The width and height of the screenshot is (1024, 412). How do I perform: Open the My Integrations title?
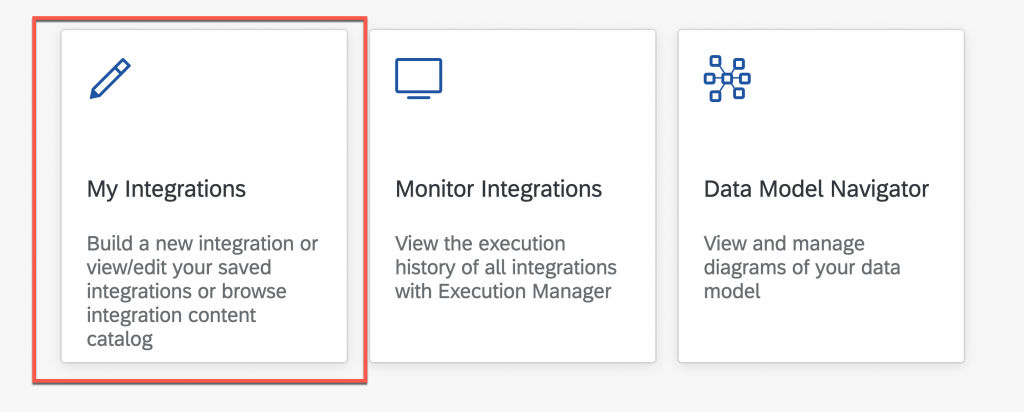coord(167,189)
